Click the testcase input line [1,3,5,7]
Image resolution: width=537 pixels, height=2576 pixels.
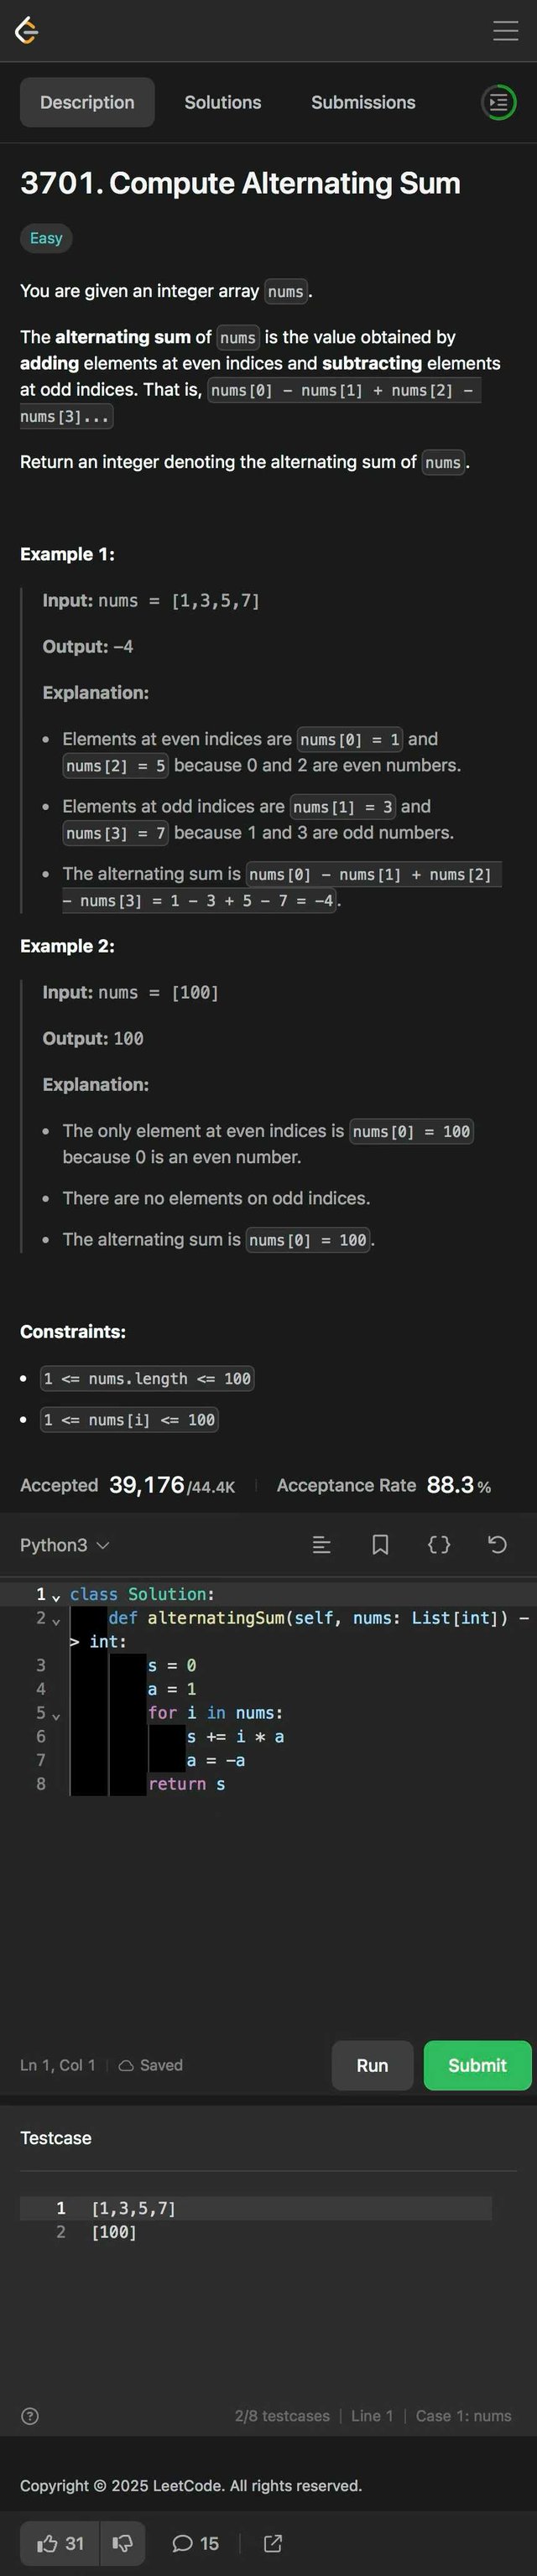[133, 2208]
